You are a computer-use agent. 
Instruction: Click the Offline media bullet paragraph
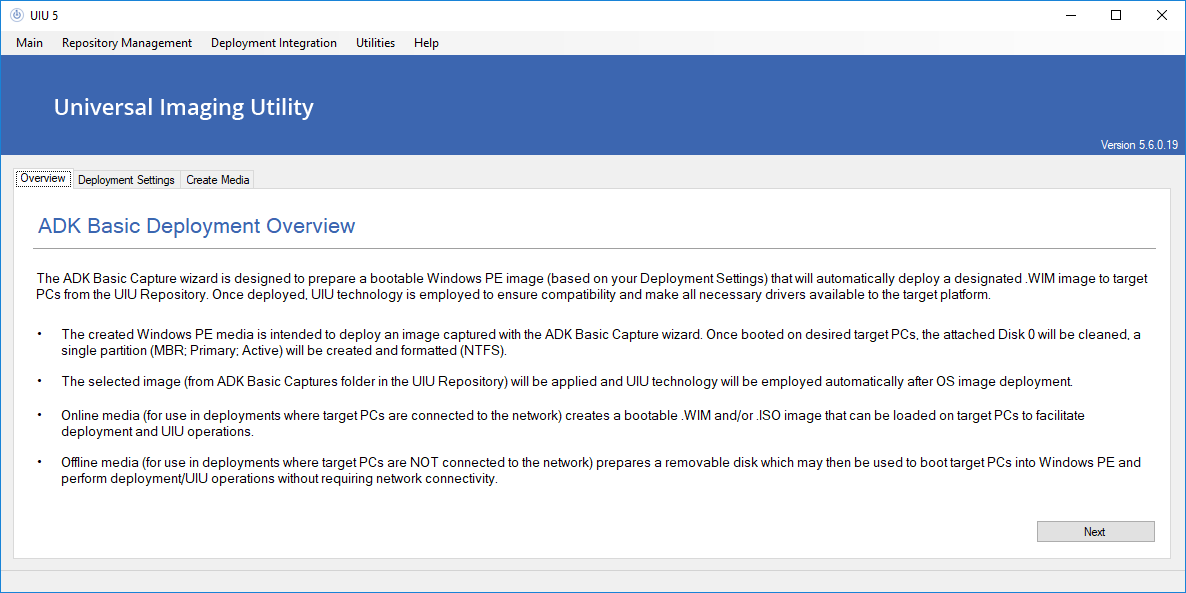coord(600,471)
